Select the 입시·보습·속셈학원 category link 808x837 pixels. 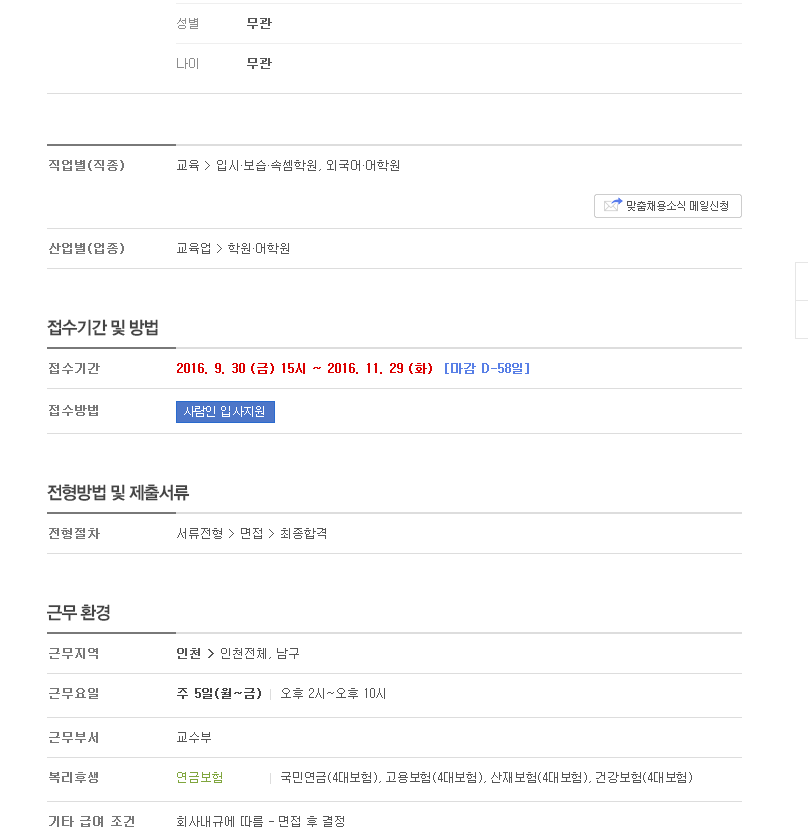click(x=266, y=165)
